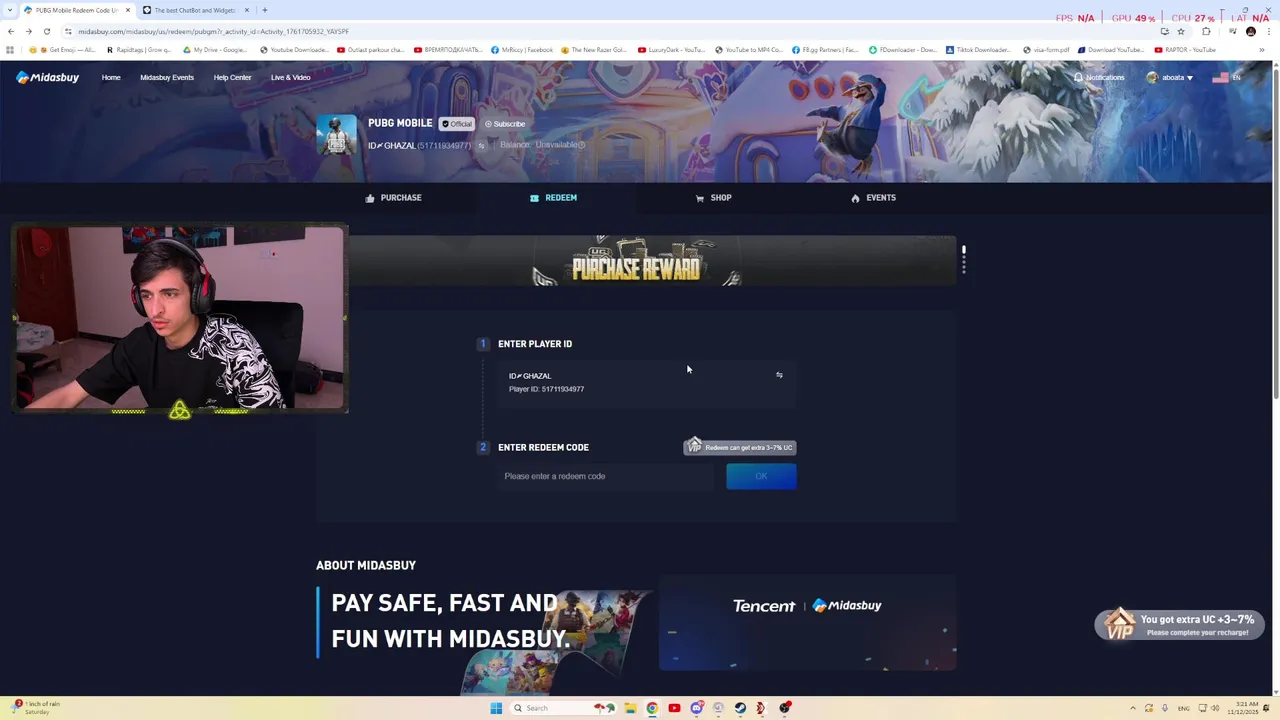
Task: Open Notifications bell
Action: point(1099,77)
